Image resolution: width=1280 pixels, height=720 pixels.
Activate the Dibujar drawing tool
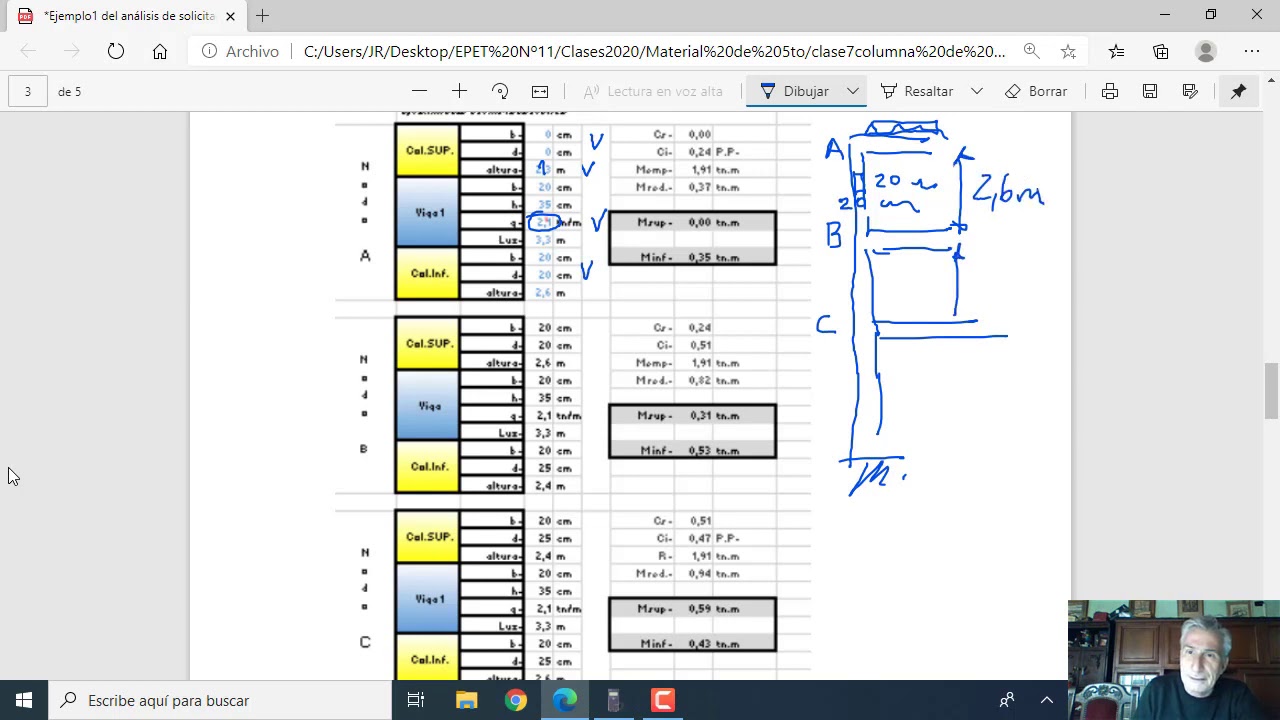[x=794, y=91]
